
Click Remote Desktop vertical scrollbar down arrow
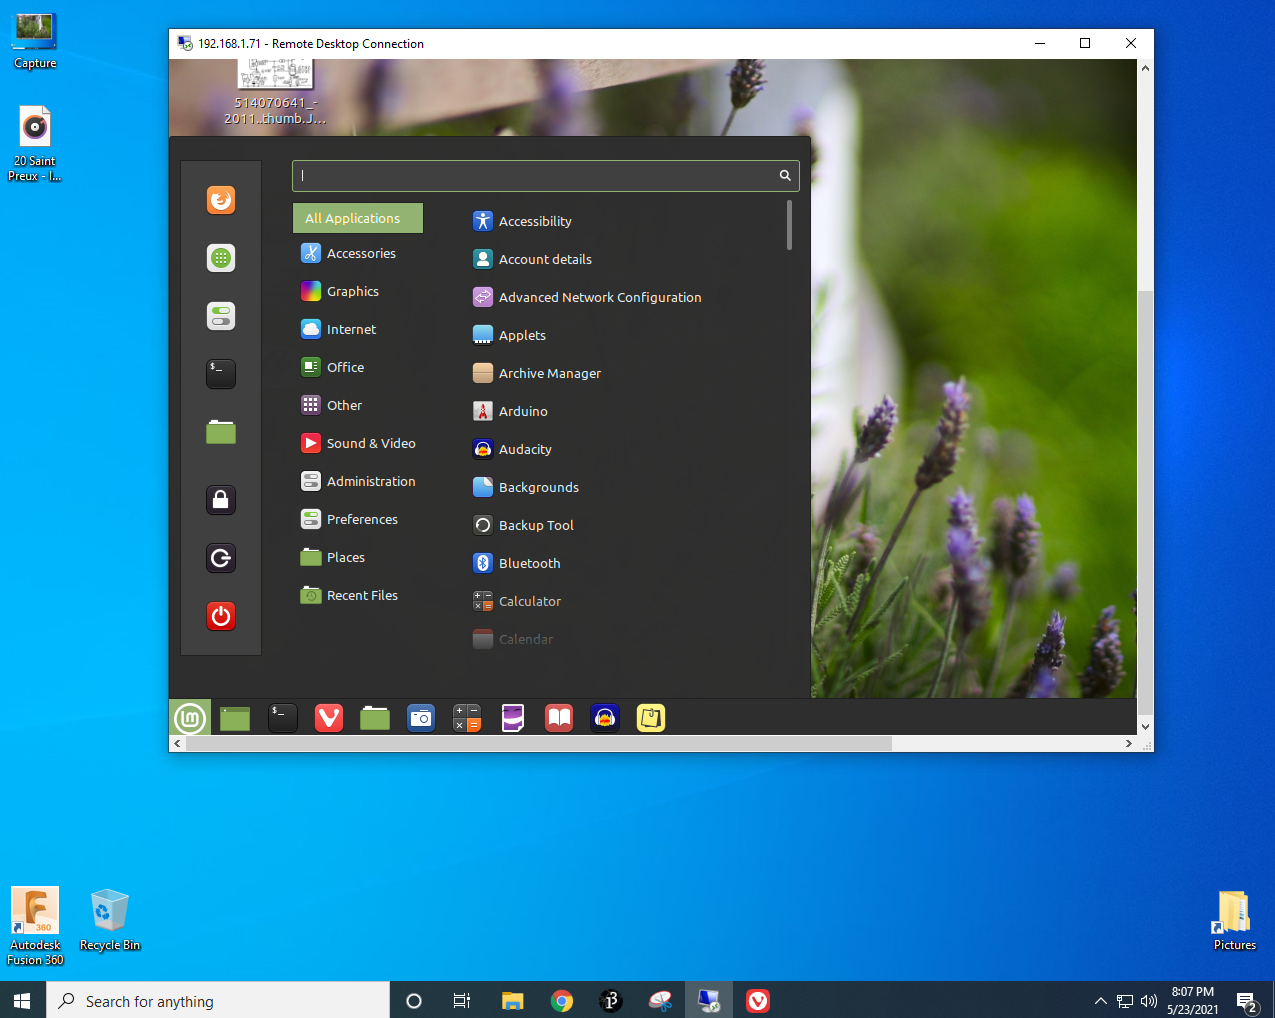pos(1145,727)
